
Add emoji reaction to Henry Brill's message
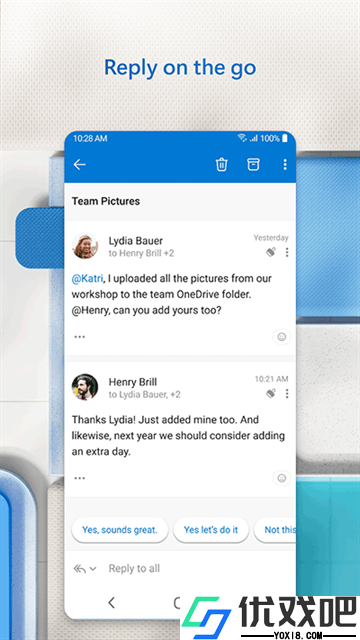click(x=282, y=478)
